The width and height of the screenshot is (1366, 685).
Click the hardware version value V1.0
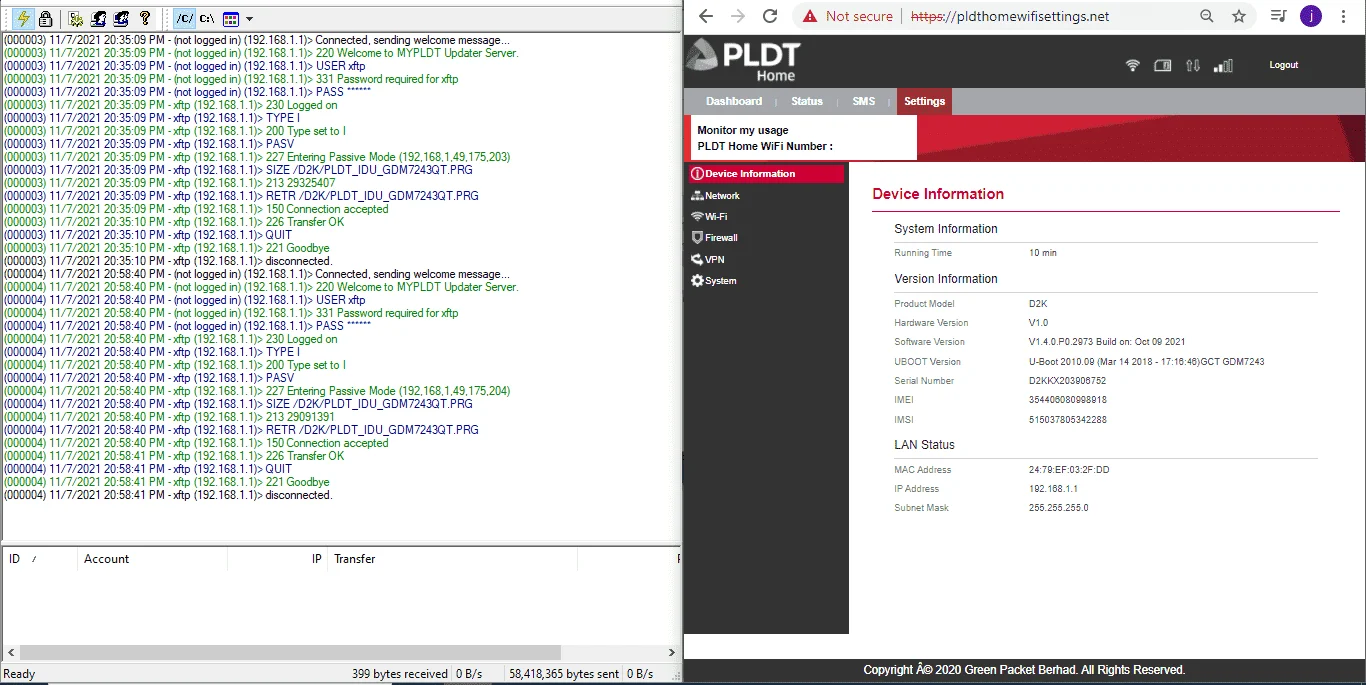click(1039, 323)
